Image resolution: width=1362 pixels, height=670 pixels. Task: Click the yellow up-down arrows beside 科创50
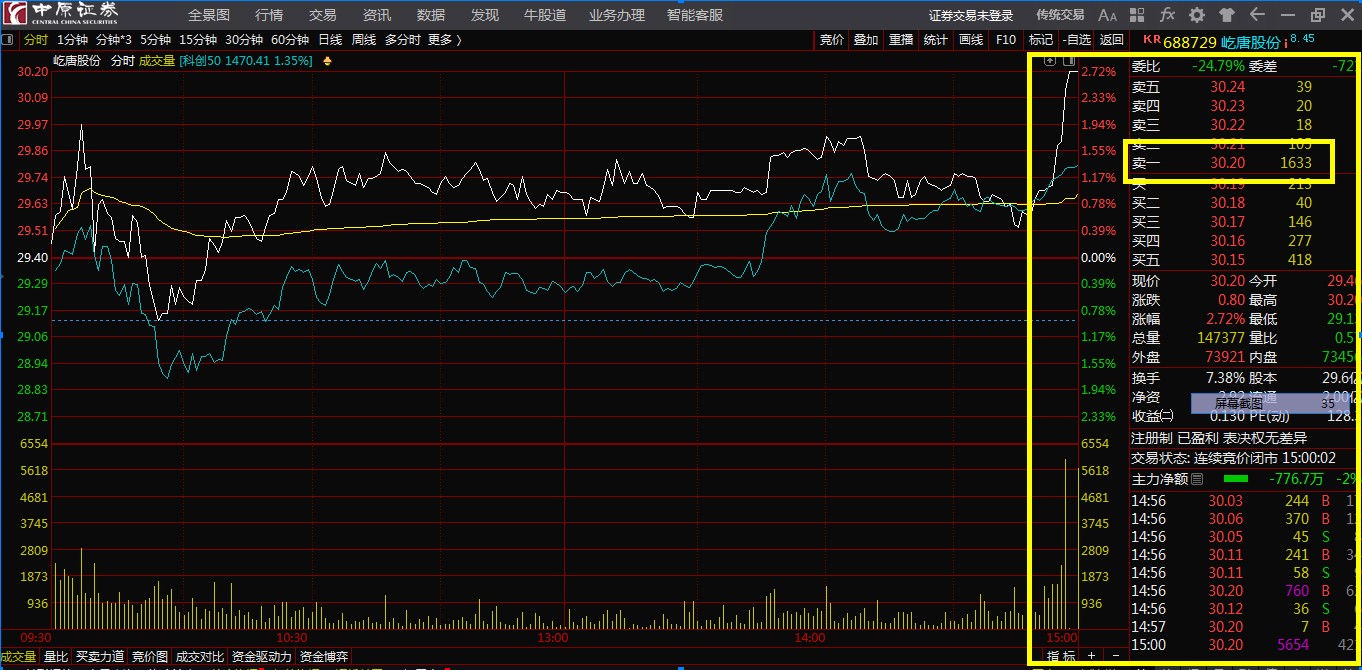coord(327,61)
